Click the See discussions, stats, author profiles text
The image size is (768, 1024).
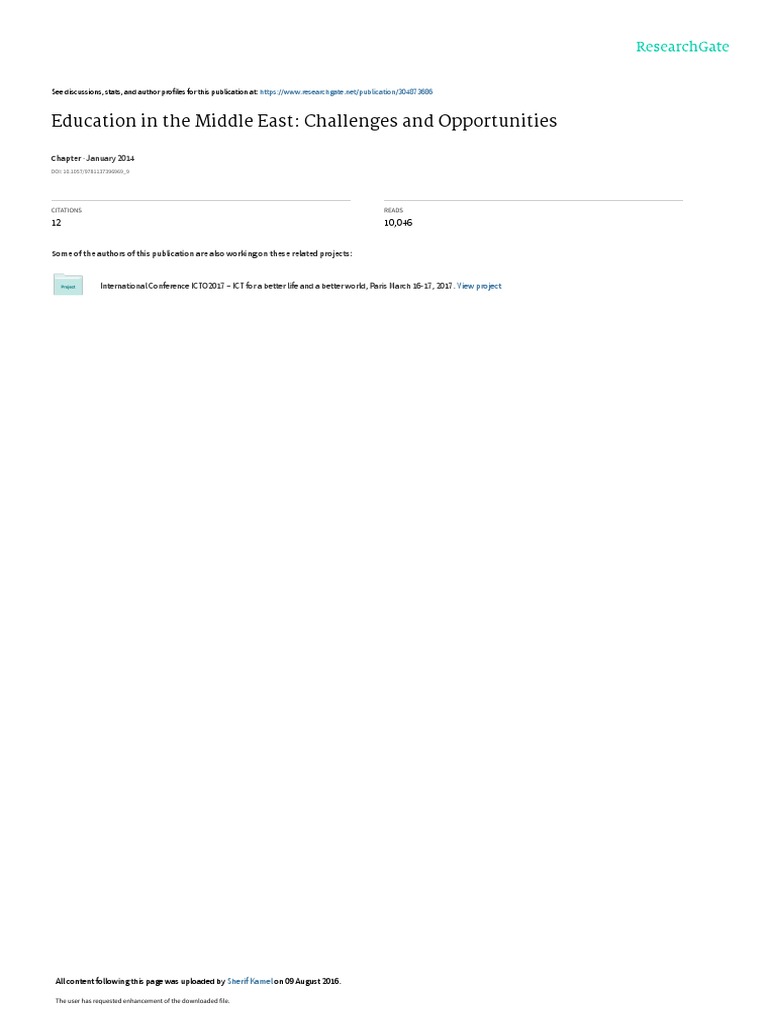tap(155, 92)
